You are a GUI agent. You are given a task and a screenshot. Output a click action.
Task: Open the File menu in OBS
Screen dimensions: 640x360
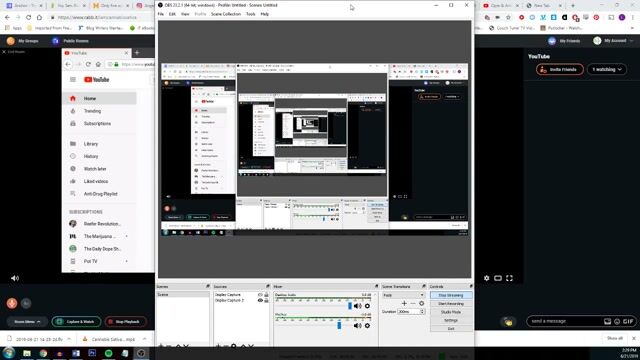coord(161,14)
